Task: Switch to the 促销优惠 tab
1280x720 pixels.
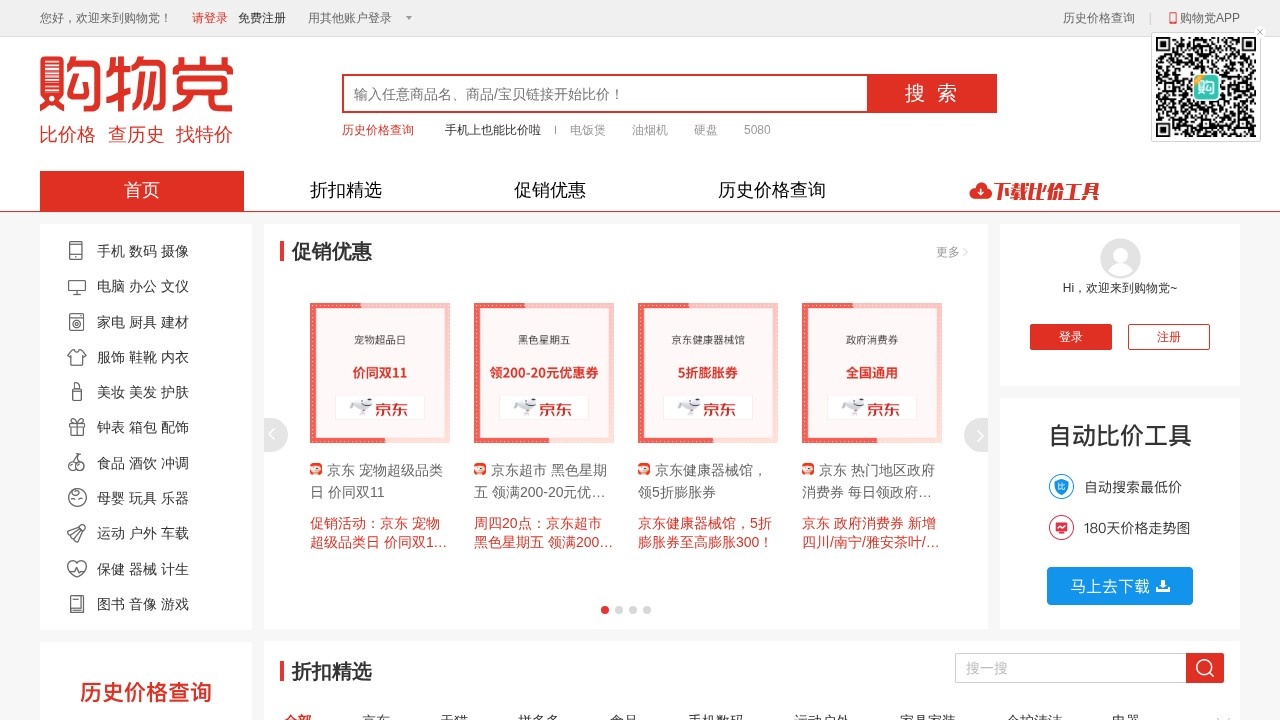Action: [x=550, y=191]
